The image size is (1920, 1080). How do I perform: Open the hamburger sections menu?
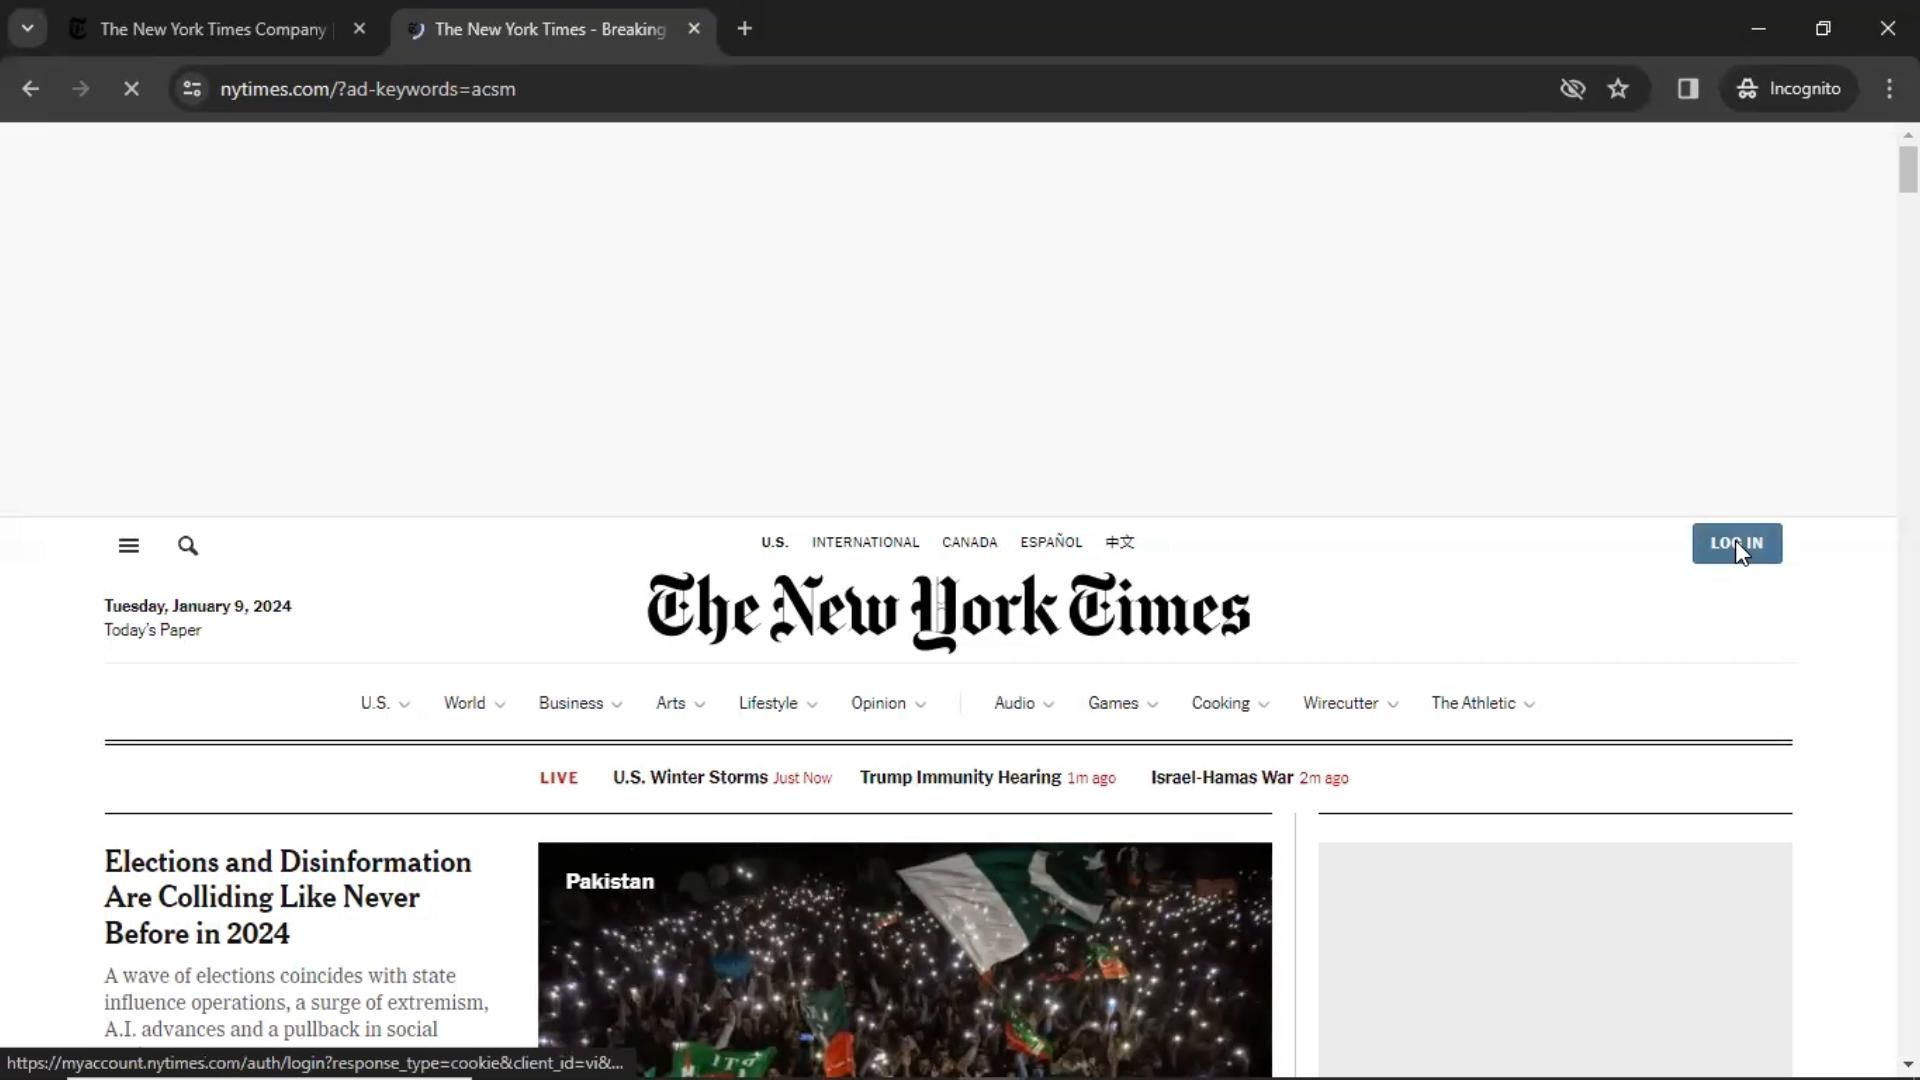pos(129,546)
